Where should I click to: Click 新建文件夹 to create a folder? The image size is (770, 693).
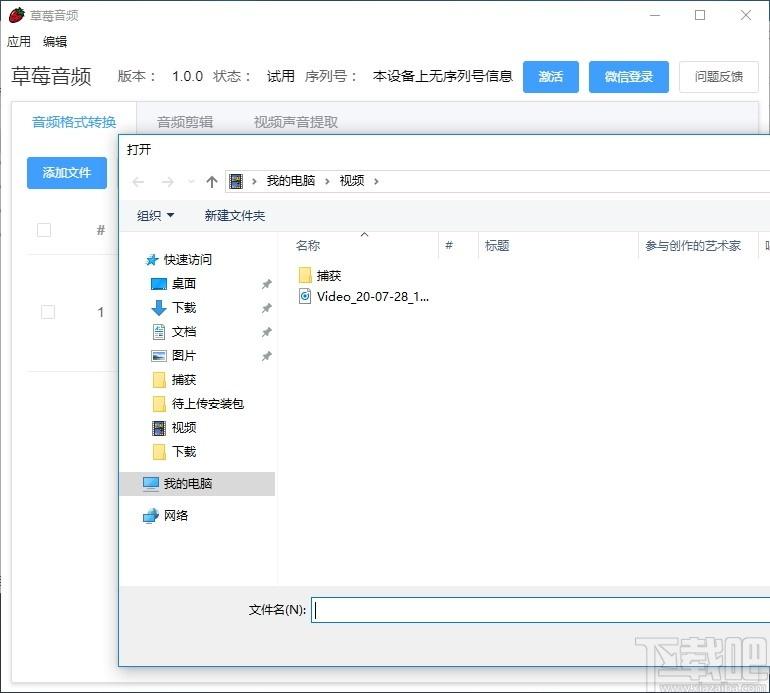[235, 216]
